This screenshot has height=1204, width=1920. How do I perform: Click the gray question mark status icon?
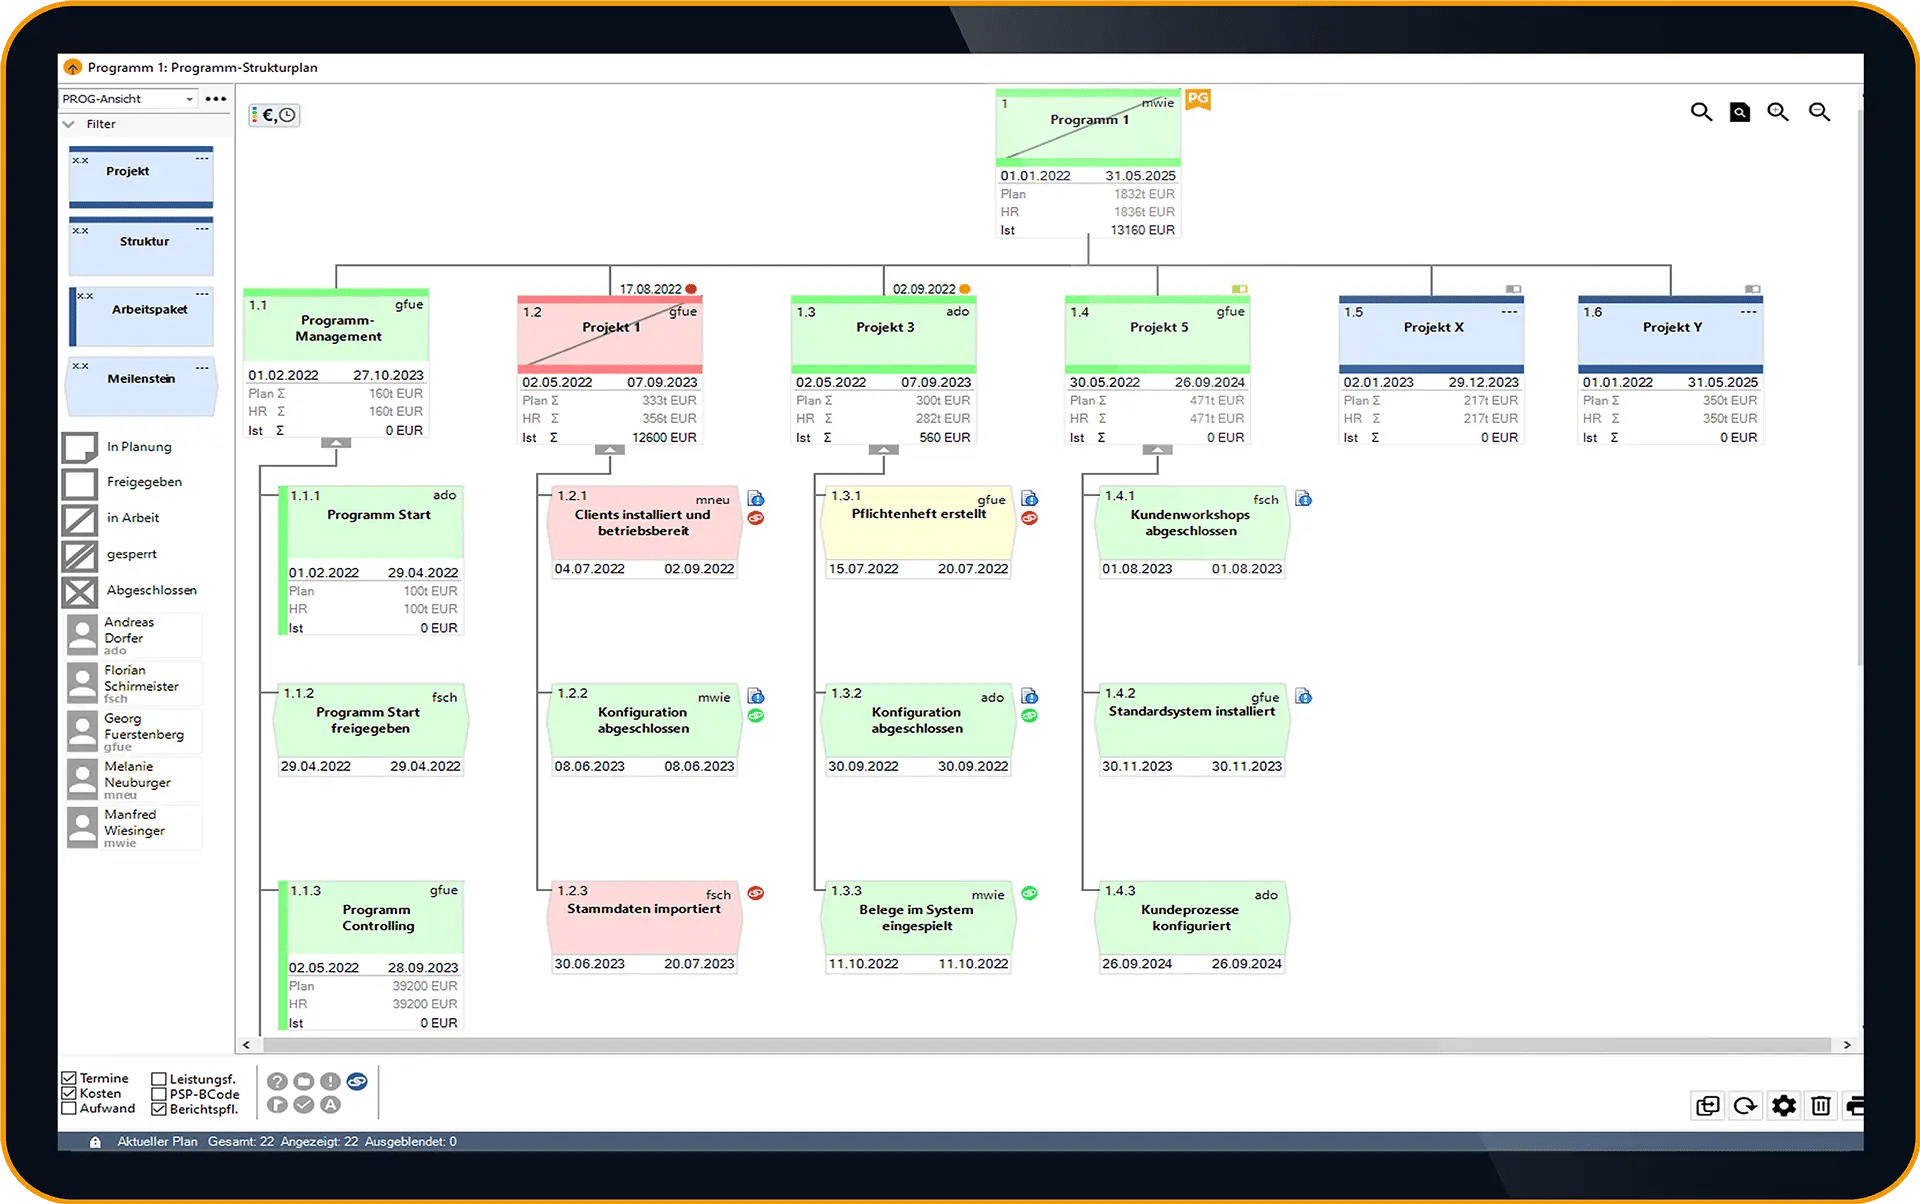[277, 1081]
